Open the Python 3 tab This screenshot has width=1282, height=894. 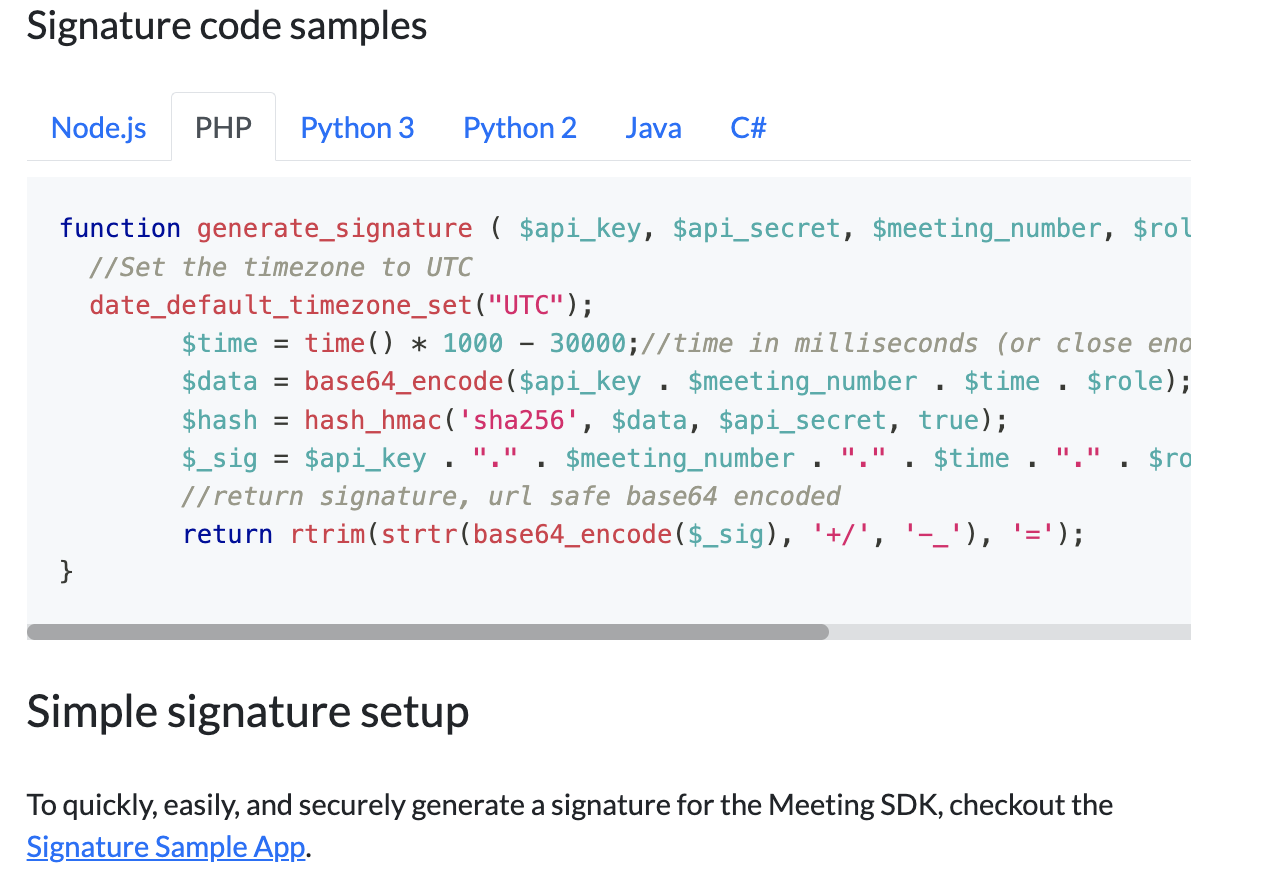click(x=357, y=128)
